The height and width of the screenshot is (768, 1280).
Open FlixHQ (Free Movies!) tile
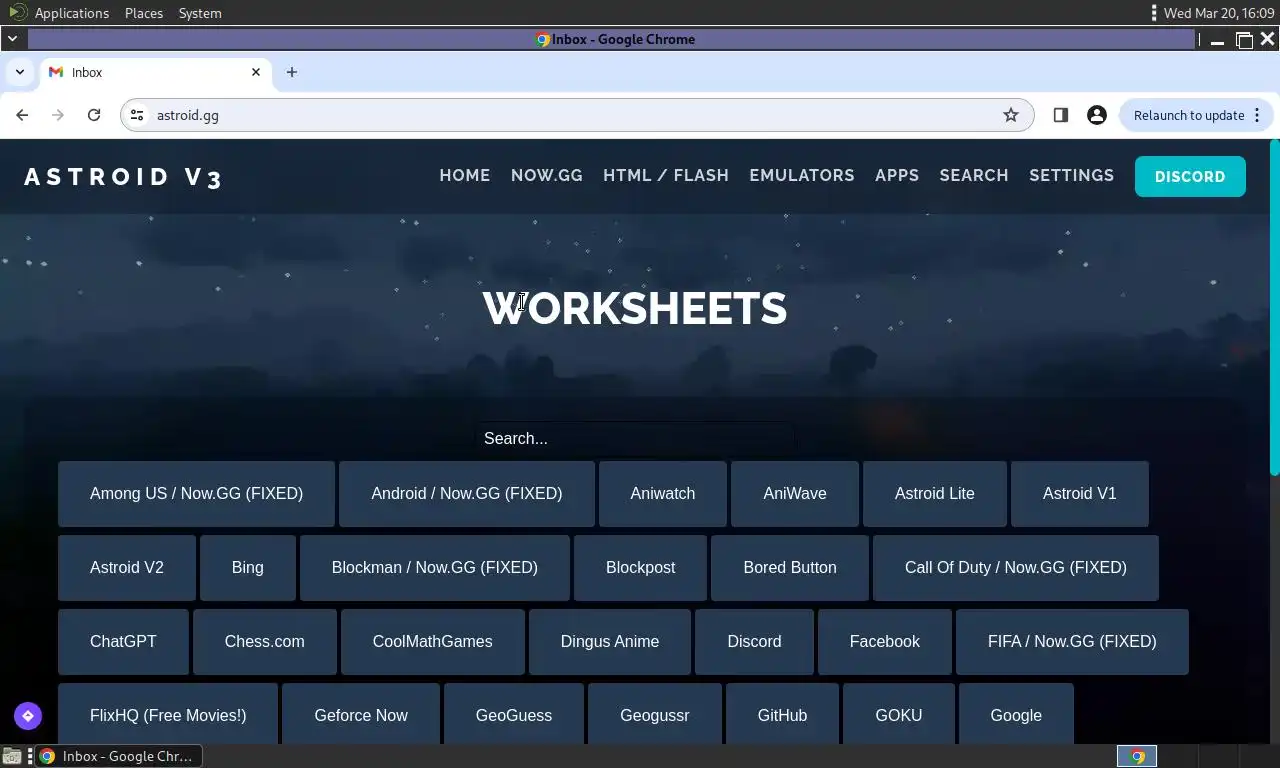(x=168, y=714)
